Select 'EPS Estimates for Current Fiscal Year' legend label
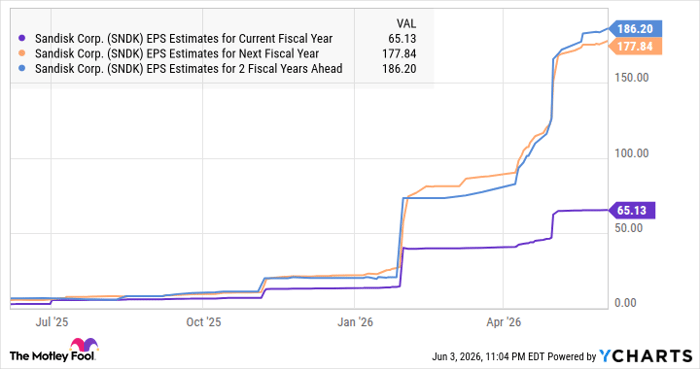The width and height of the screenshot is (700, 369). (184, 39)
